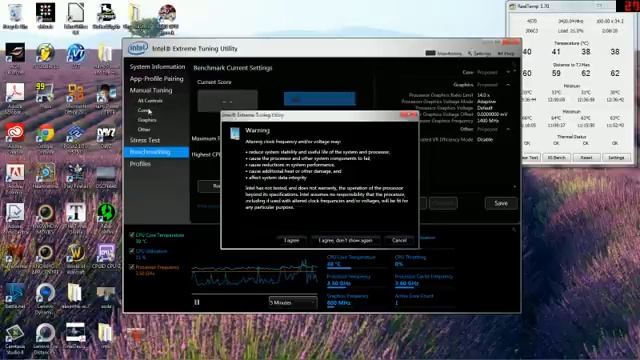Click the Processor Graphics Ratio Limit value 14.0 x
The height and width of the screenshot is (360, 640).
[483, 95]
